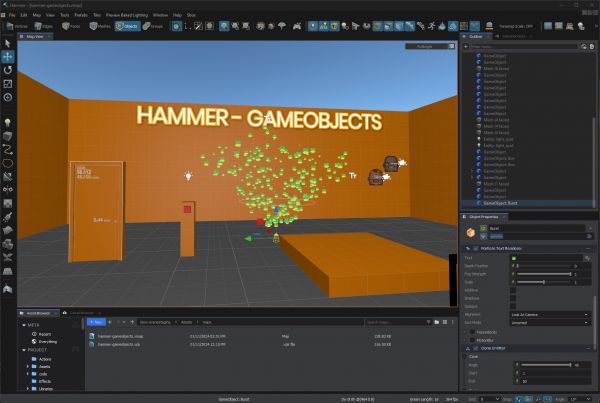This screenshot has height=403, width=600.
Task: Switch to Objects selection mode
Action: click(127, 26)
